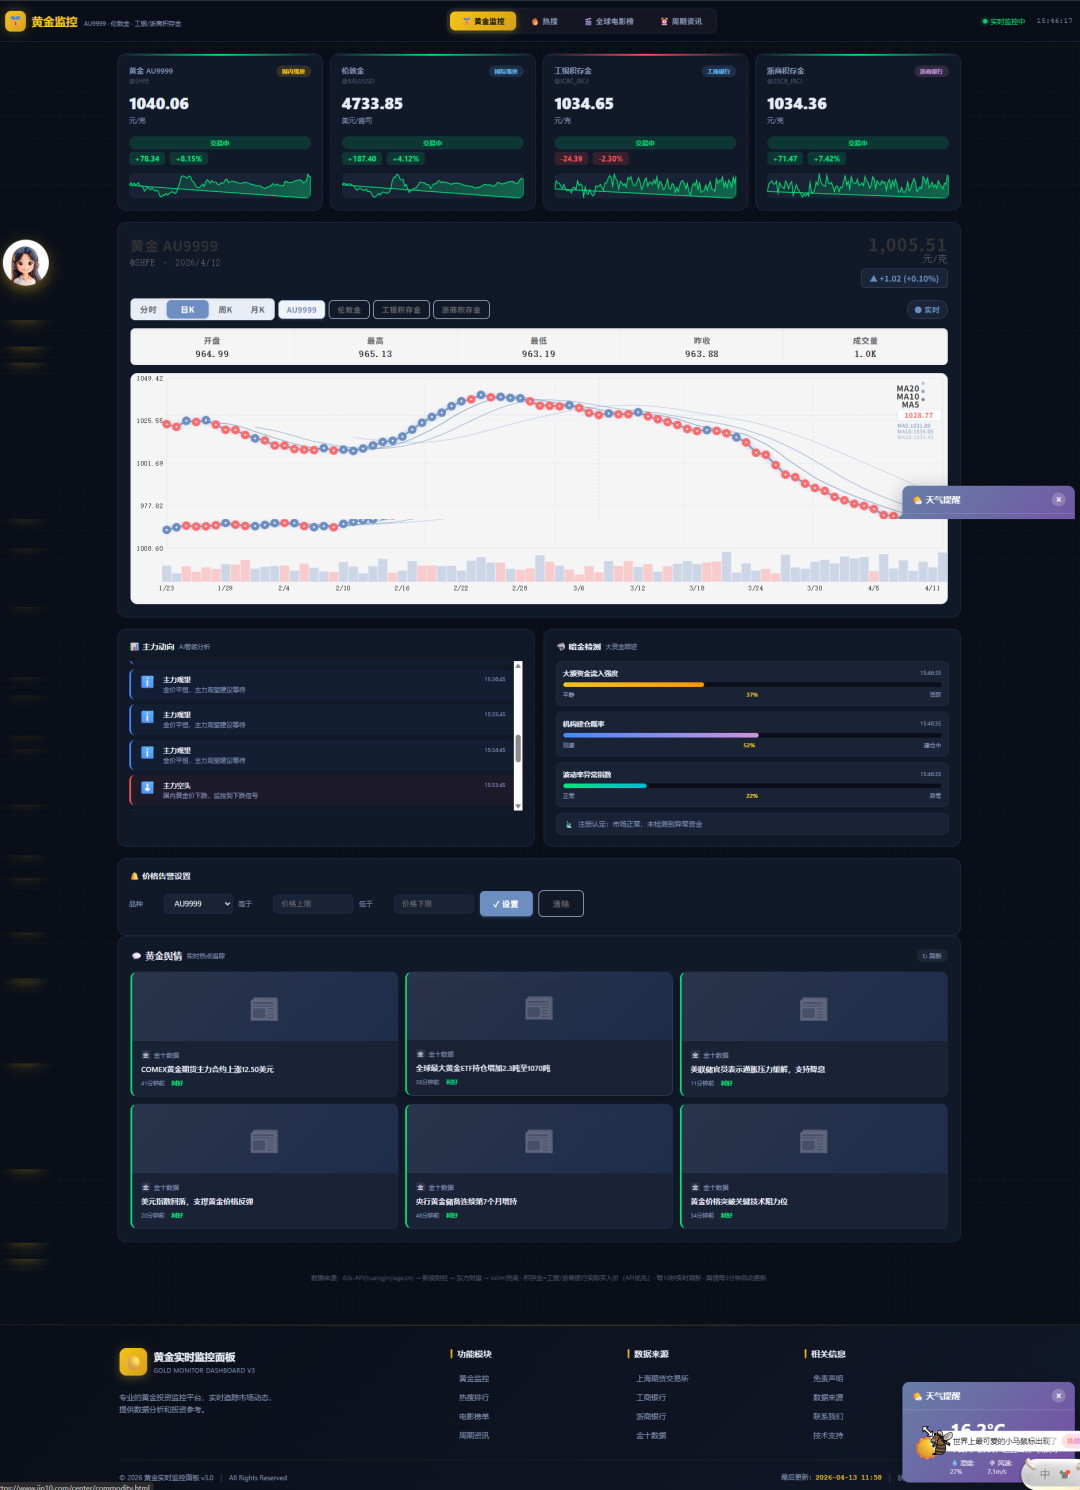This screenshot has width=1080, height=1490.
Task: Open the 热搜 tab in top navigation
Action: tap(545, 21)
